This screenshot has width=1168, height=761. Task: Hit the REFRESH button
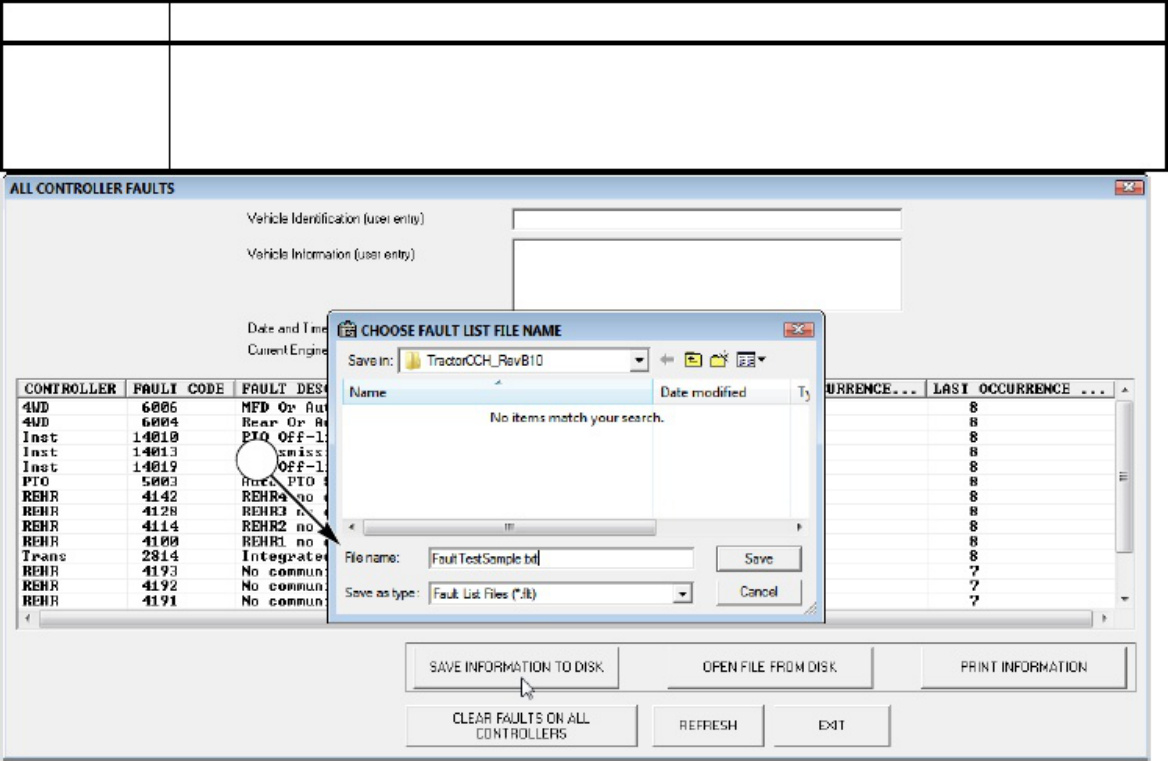(708, 726)
